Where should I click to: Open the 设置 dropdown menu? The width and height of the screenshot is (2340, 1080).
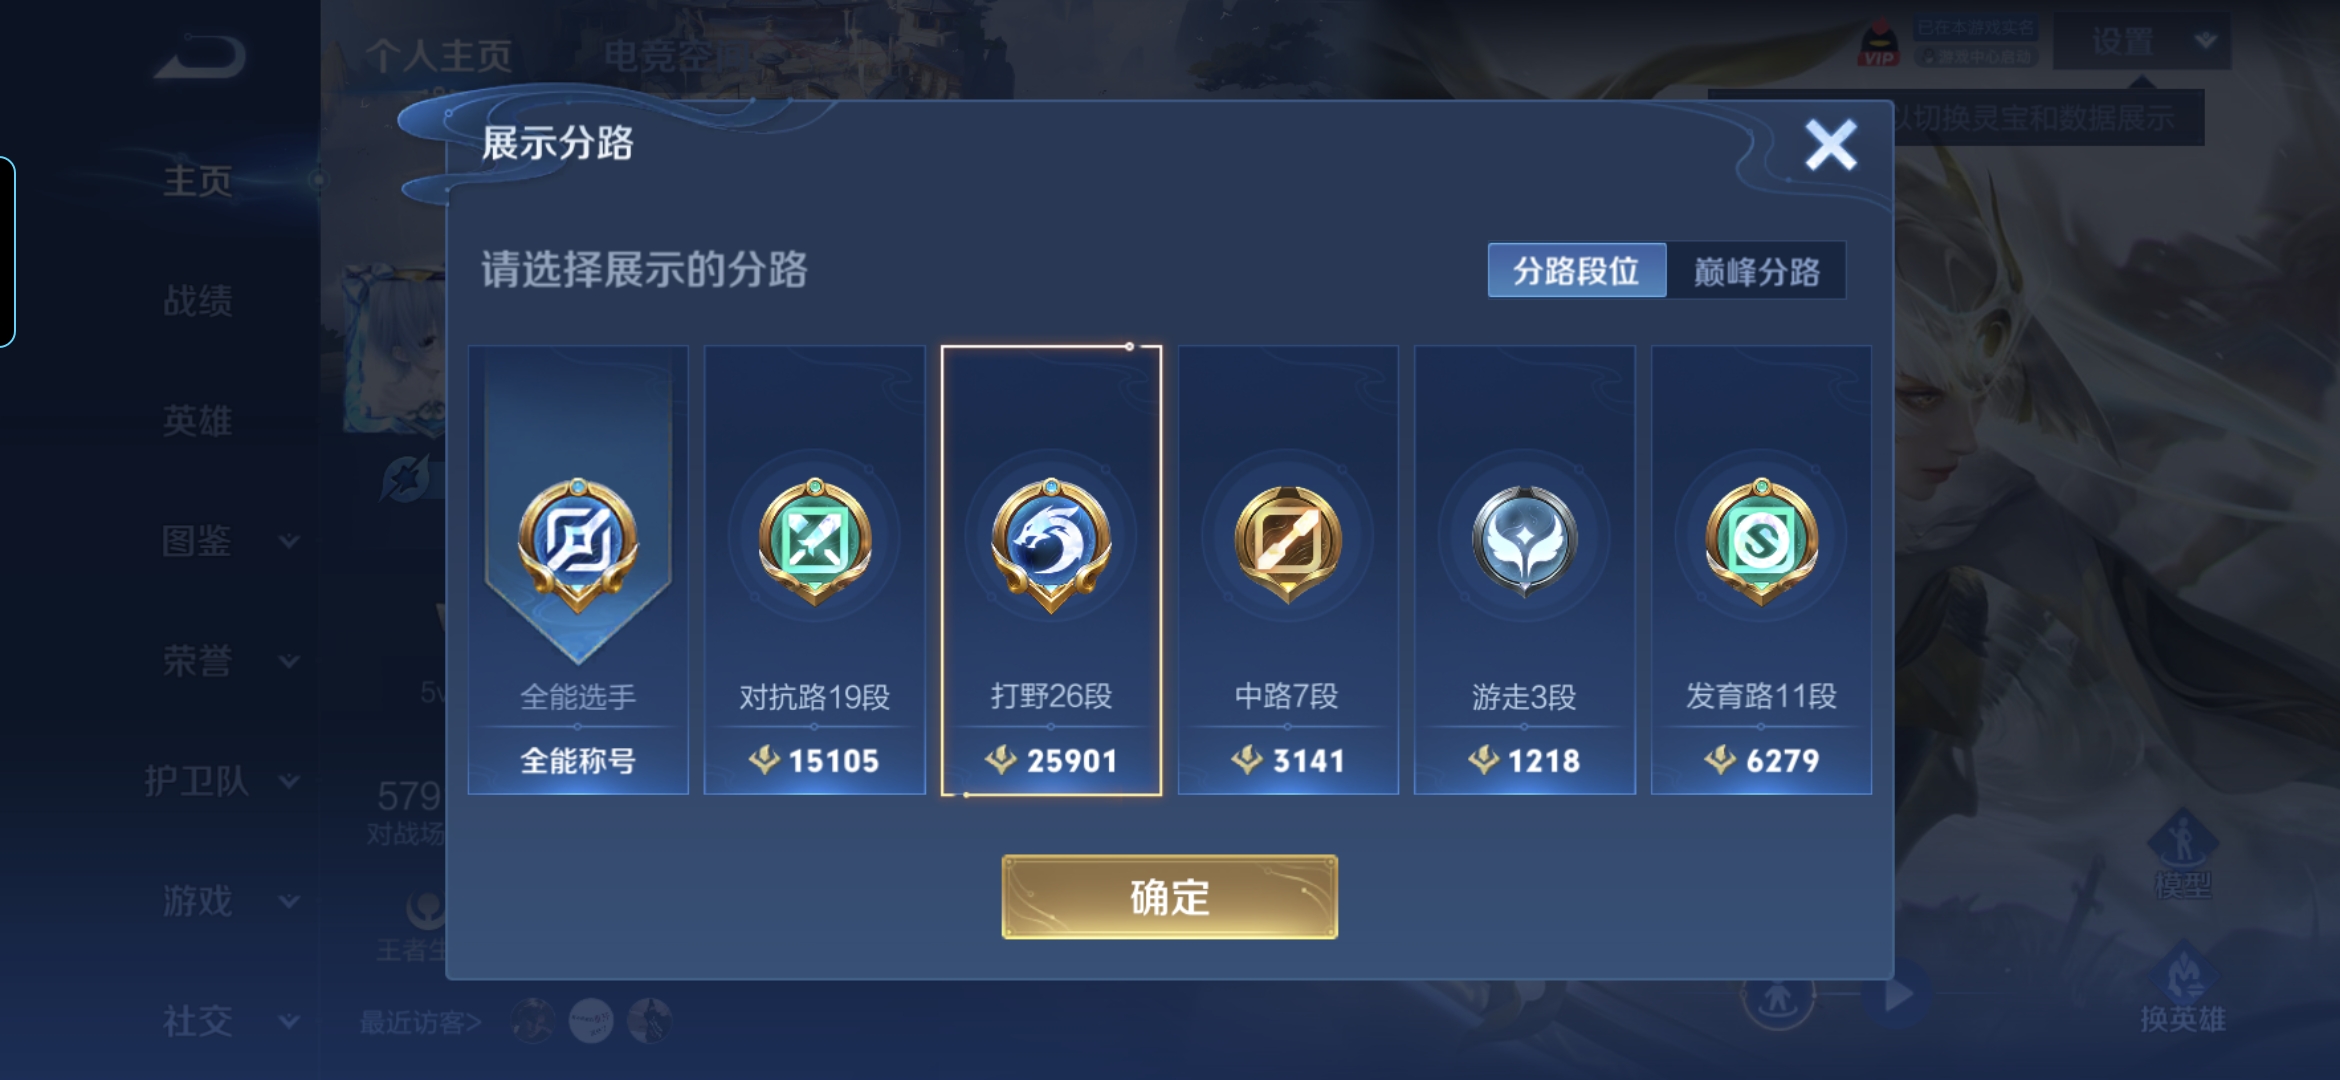[2142, 41]
